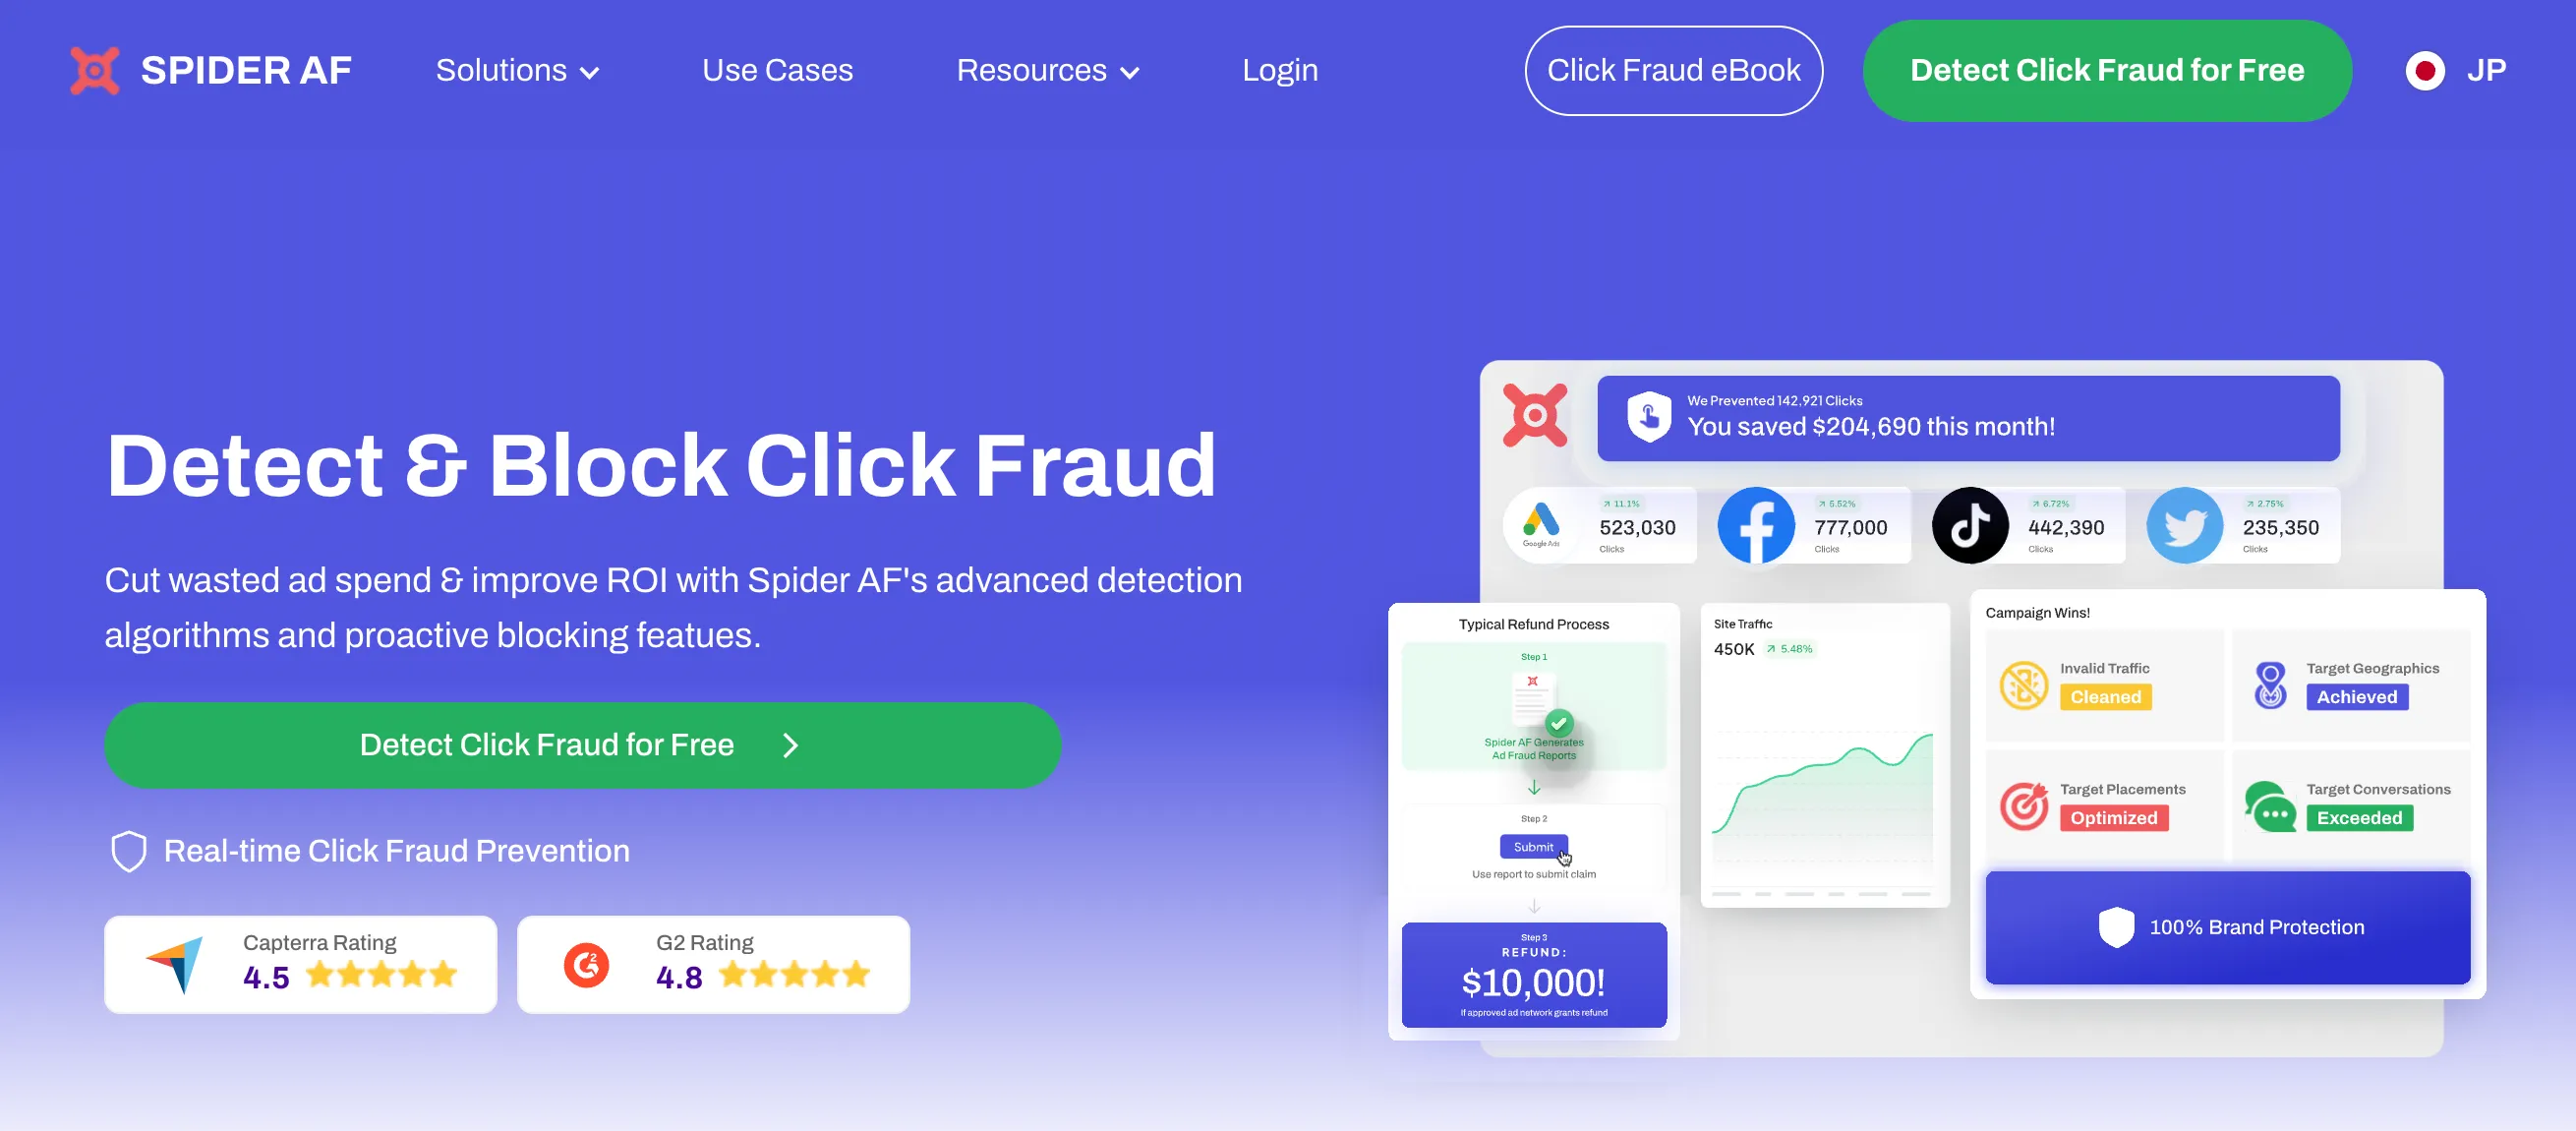This screenshot has height=1131, width=2576.
Task: Click the Capterra logo icon
Action: coord(176,964)
